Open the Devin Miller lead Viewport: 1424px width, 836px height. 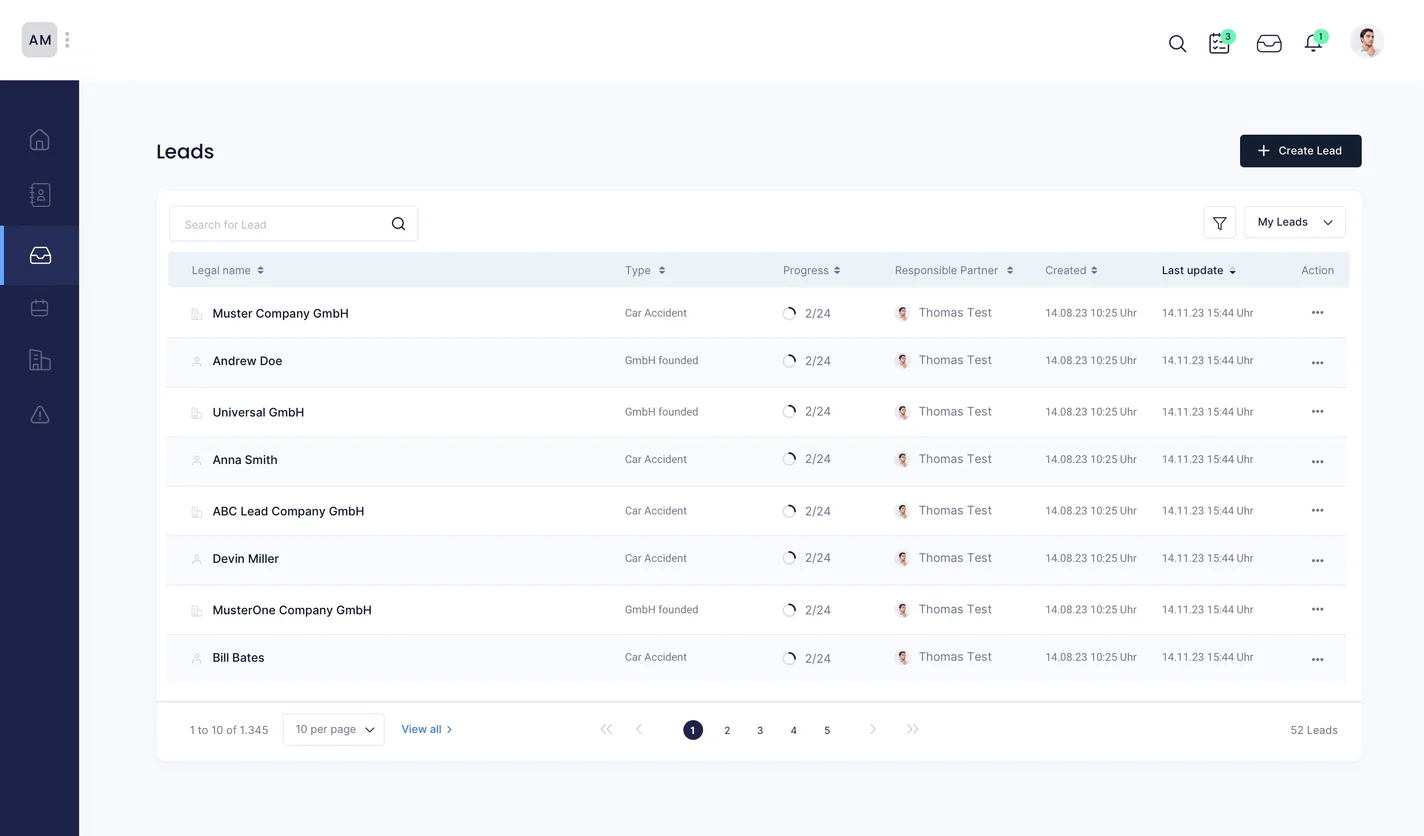pos(245,559)
